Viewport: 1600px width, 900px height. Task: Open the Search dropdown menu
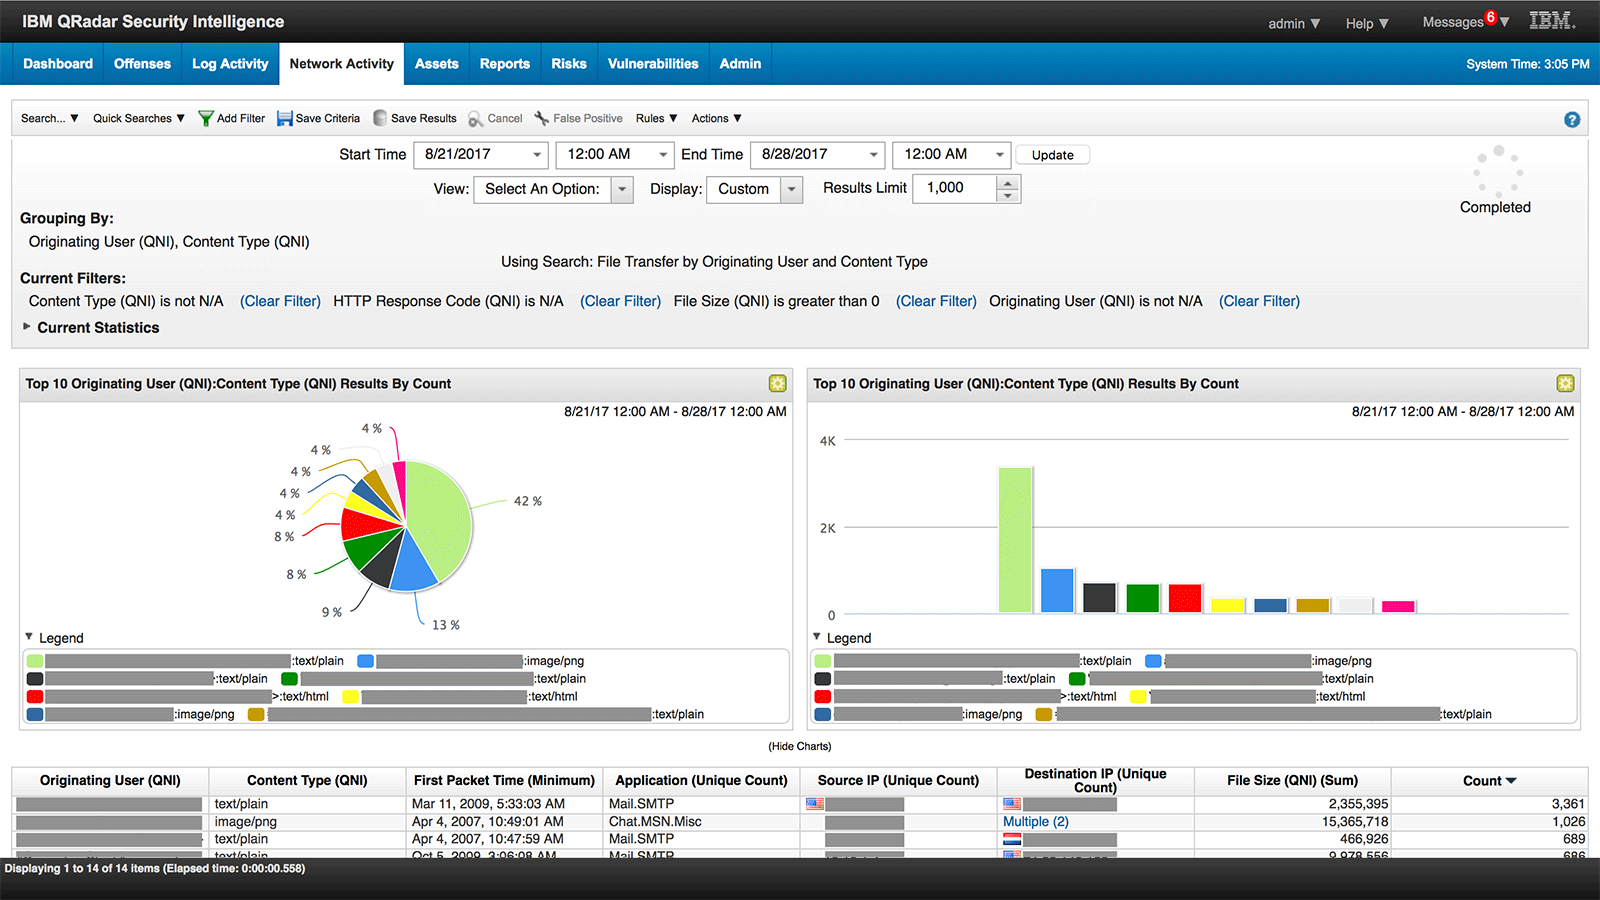pos(50,118)
